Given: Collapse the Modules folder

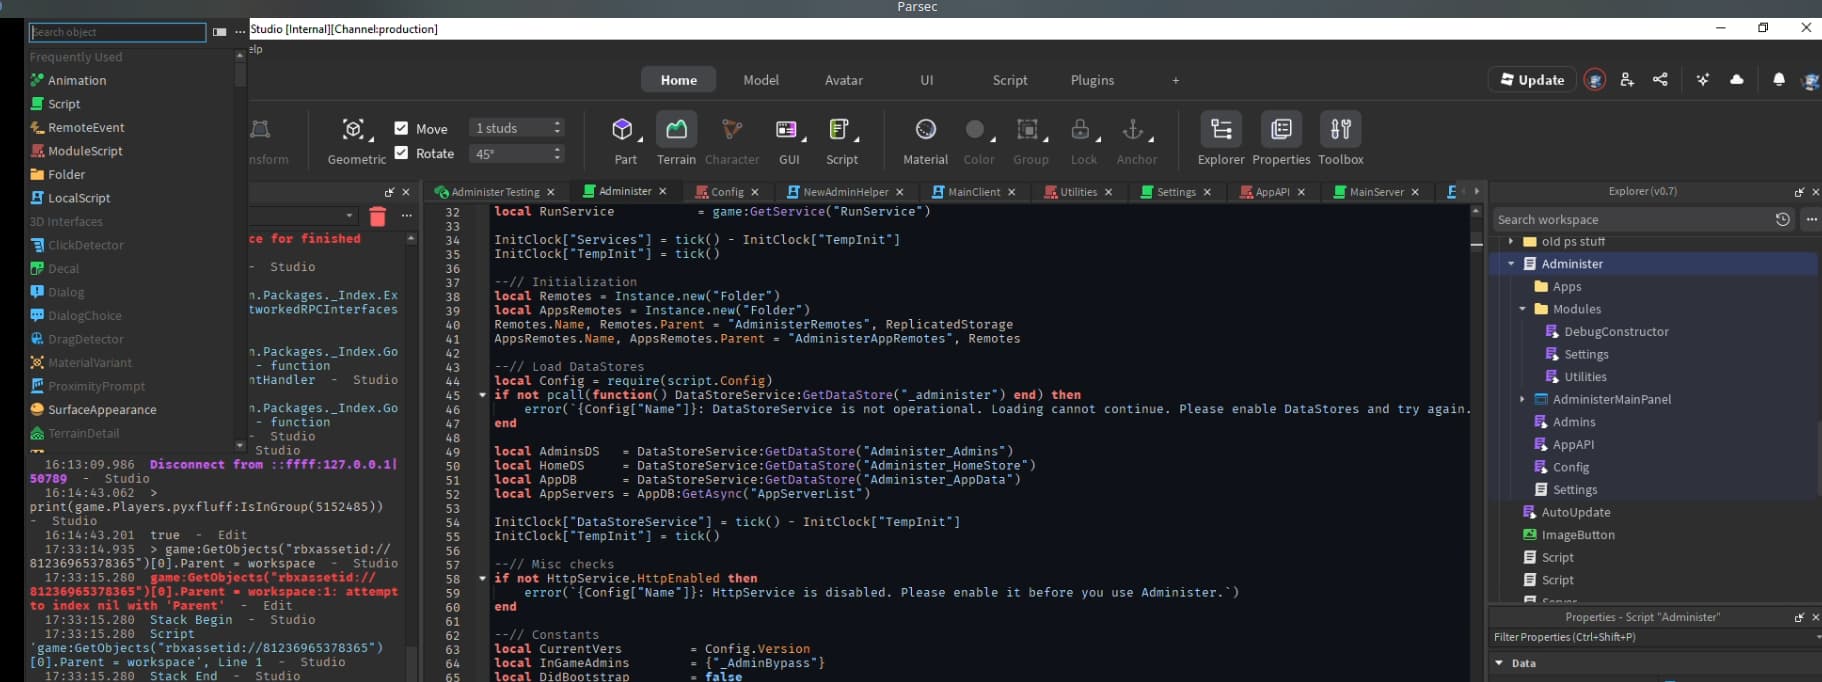Looking at the screenshot, I should [x=1522, y=309].
